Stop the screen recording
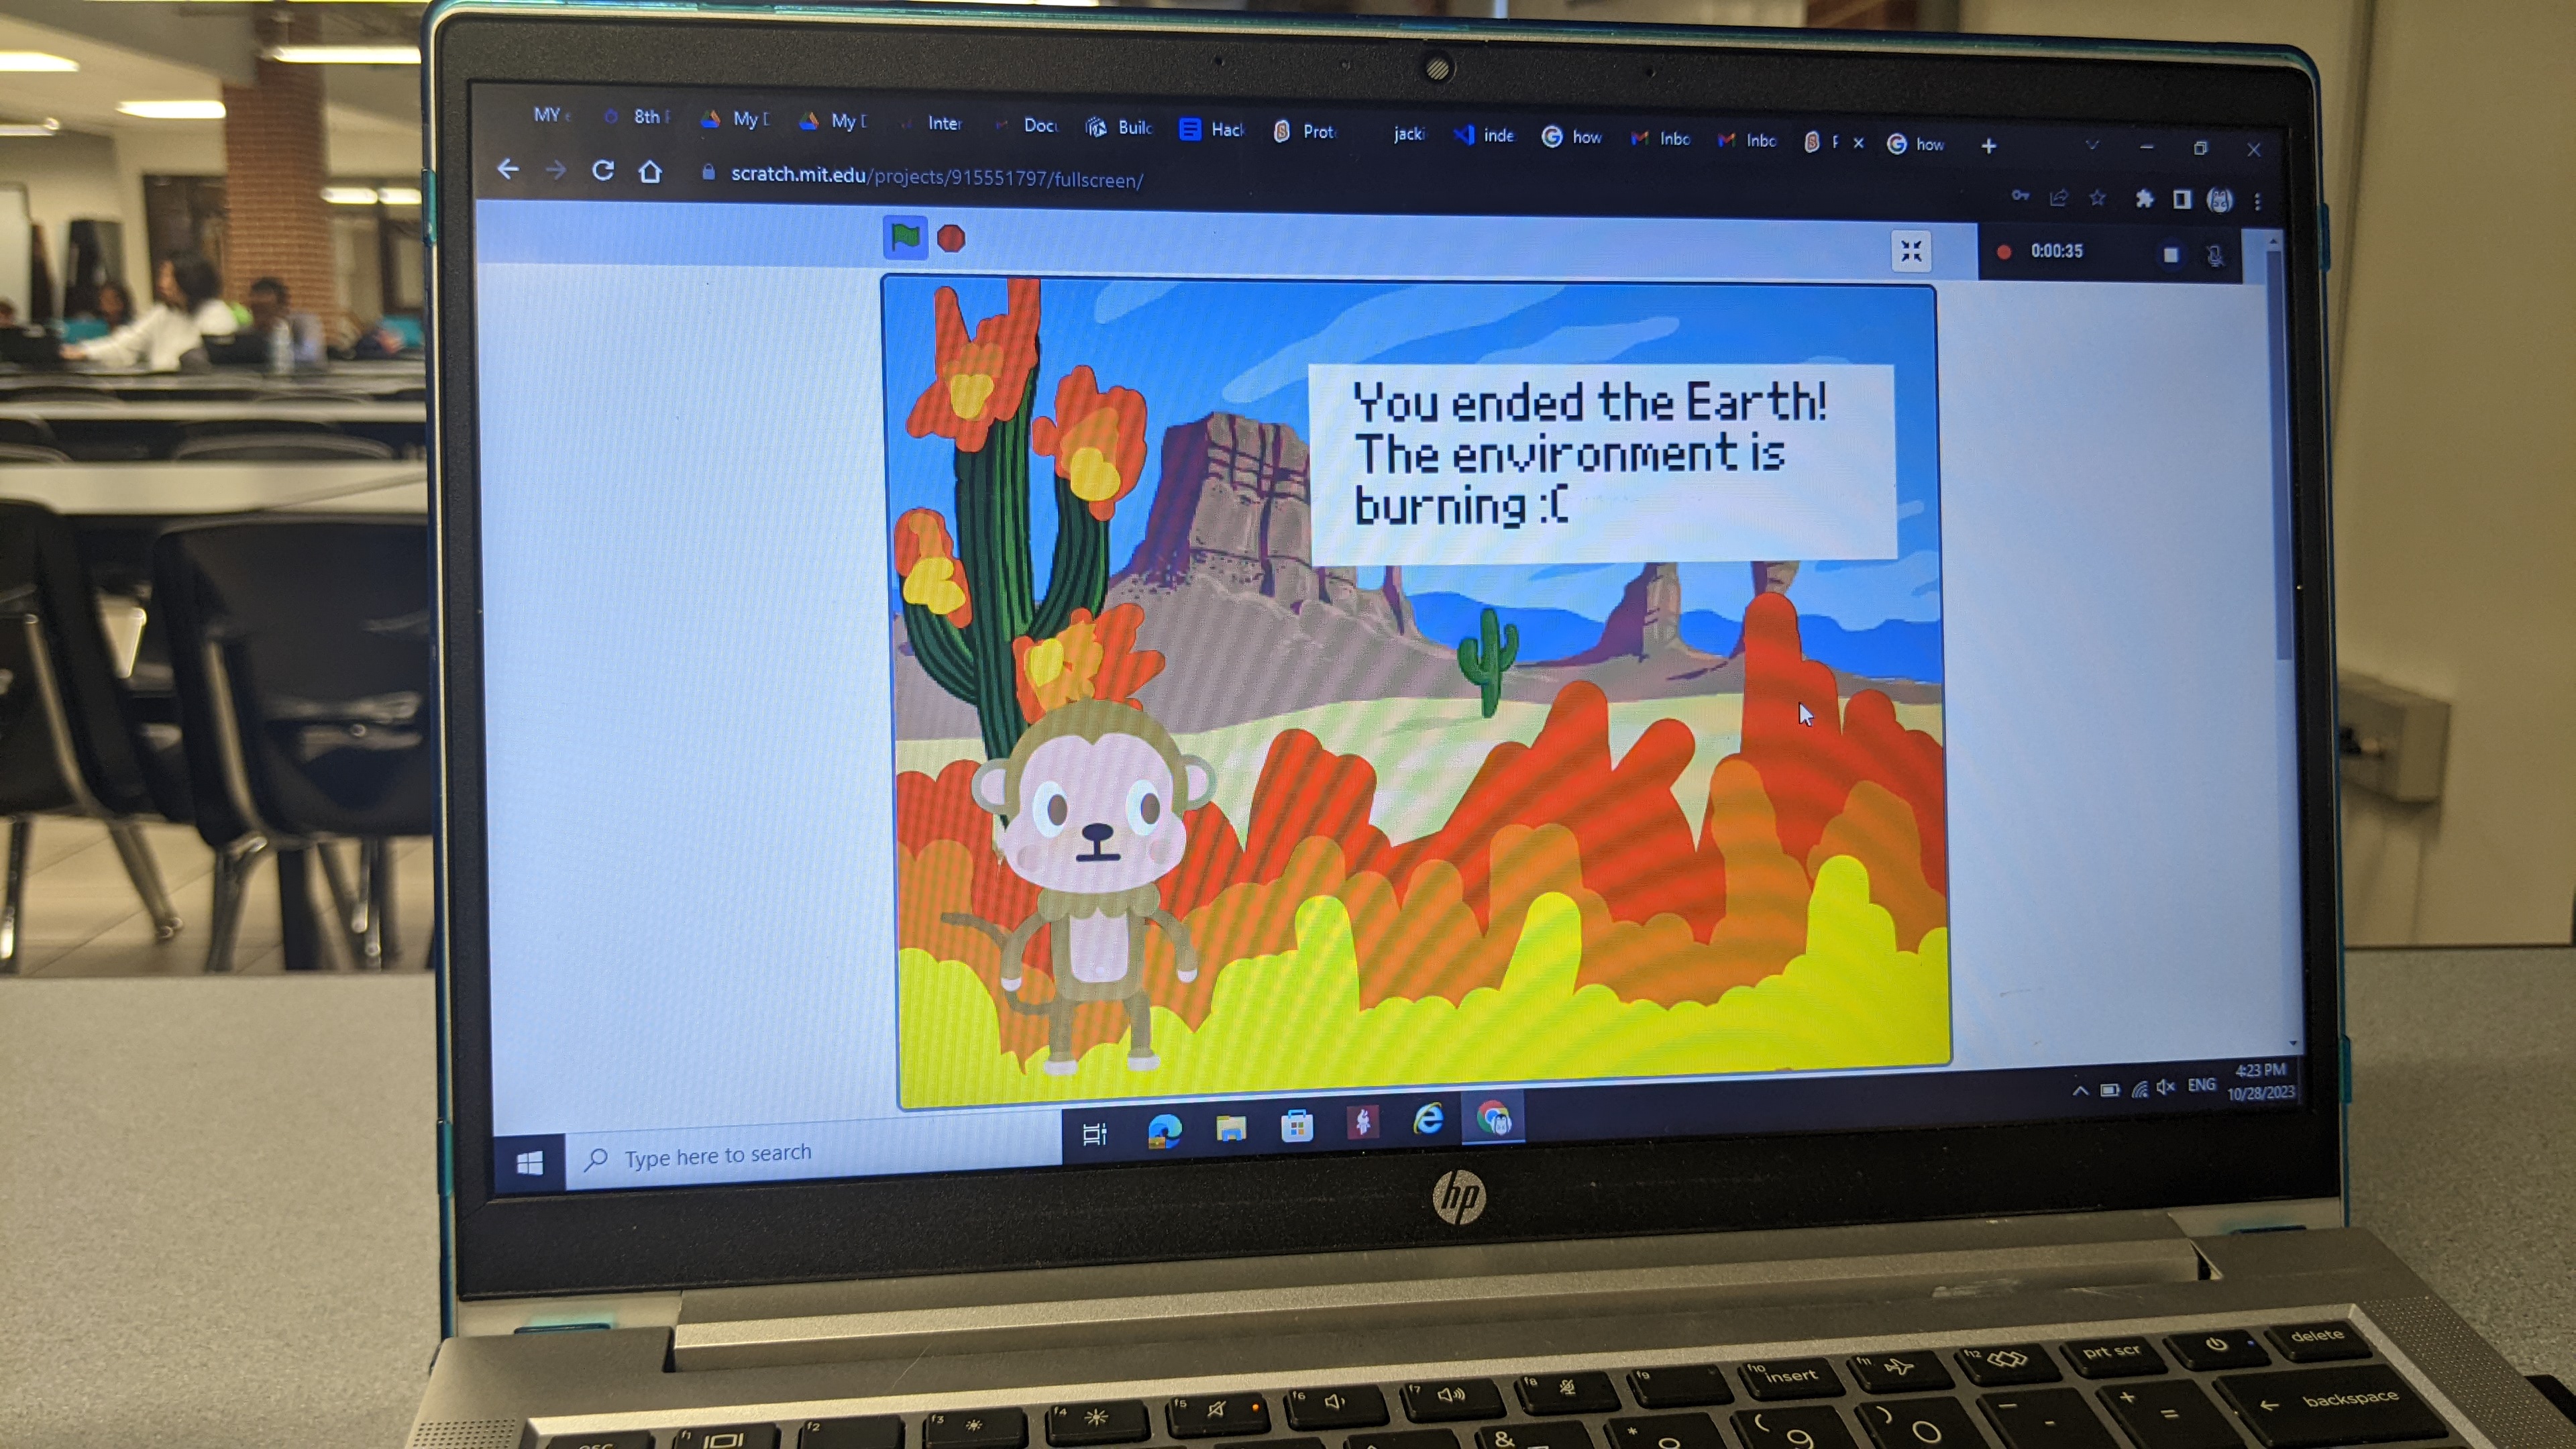Viewport: 2576px width, 1449px height. [2170, 255]
